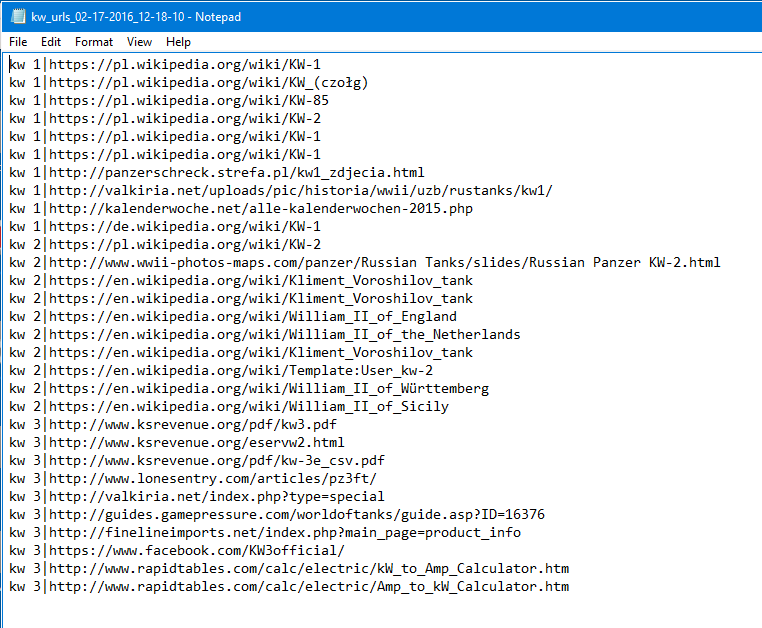Click the William_II_of_England URL line
Screen dimensions: 762x628
coord(233,316)
